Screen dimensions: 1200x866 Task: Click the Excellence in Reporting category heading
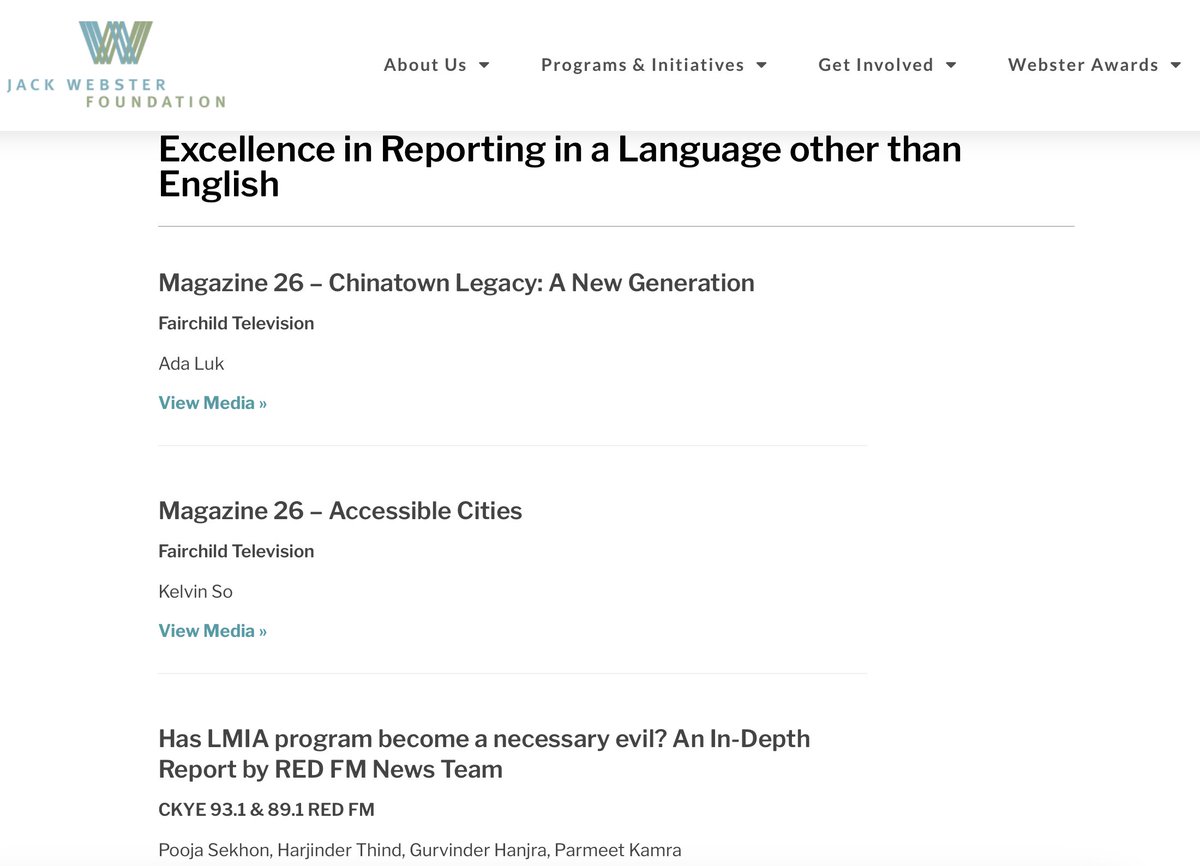click(560, 166)
